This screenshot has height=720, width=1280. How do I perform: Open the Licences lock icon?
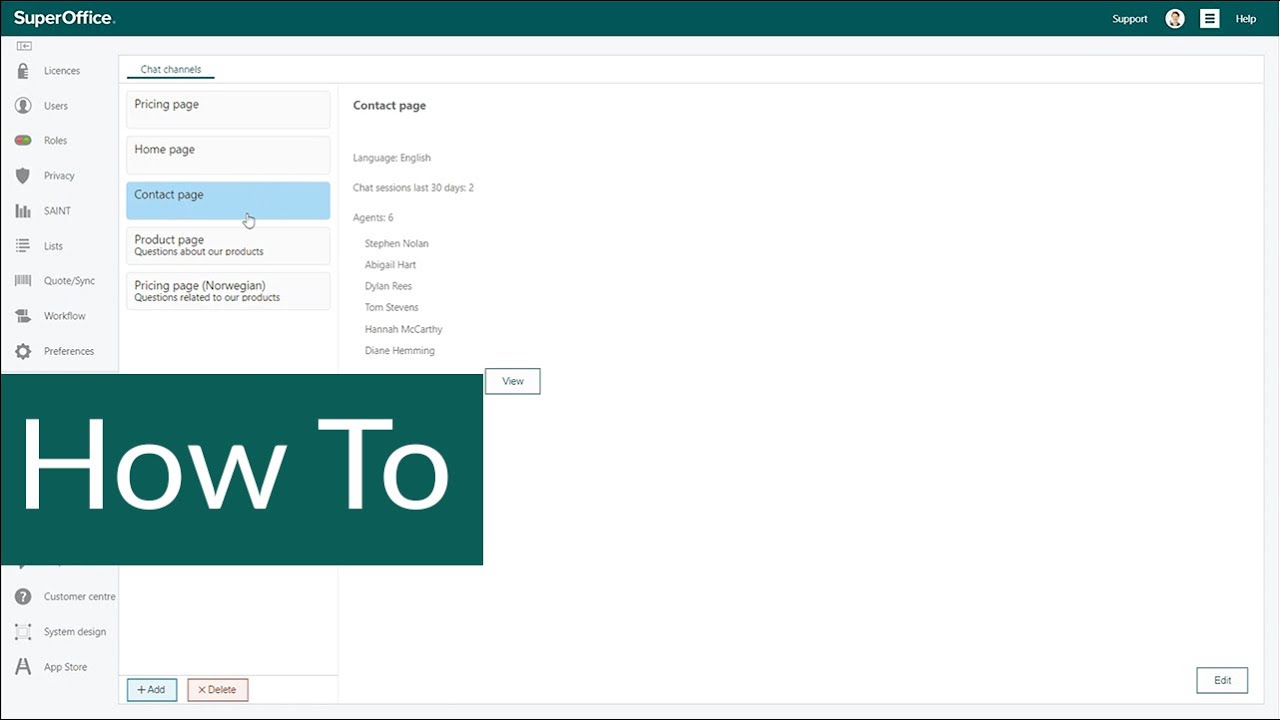click(23, 71)
